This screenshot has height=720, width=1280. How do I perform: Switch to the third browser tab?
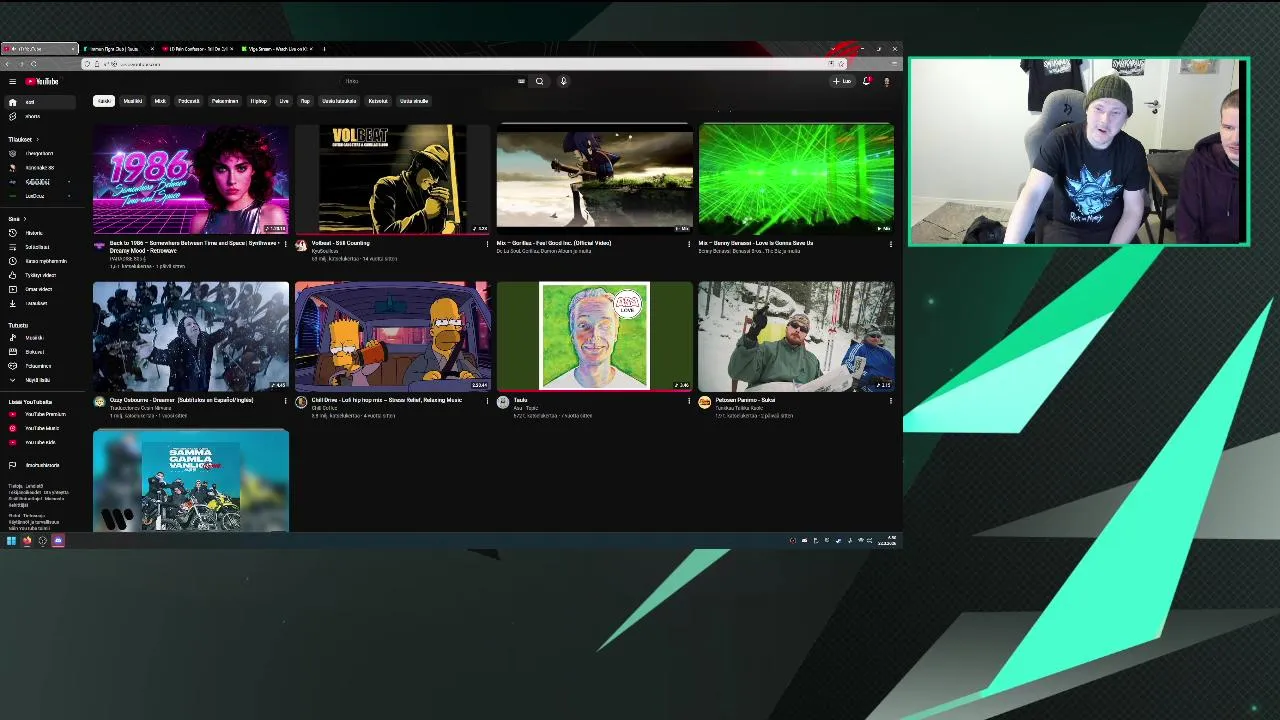(198, 49)
